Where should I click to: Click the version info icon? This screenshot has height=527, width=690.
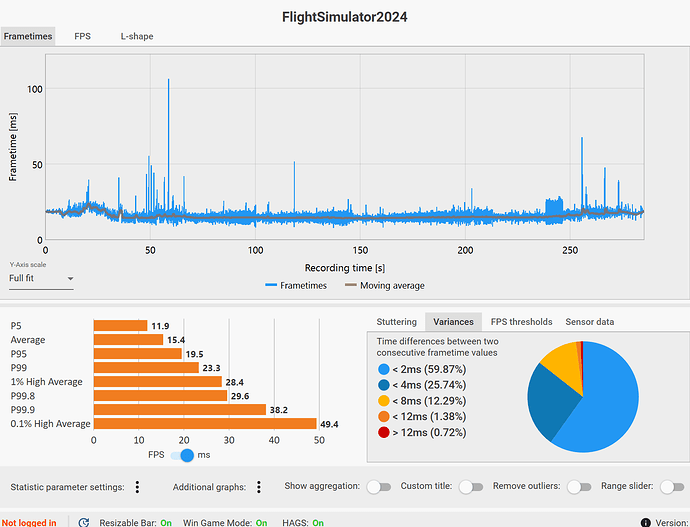coord(646,522)
